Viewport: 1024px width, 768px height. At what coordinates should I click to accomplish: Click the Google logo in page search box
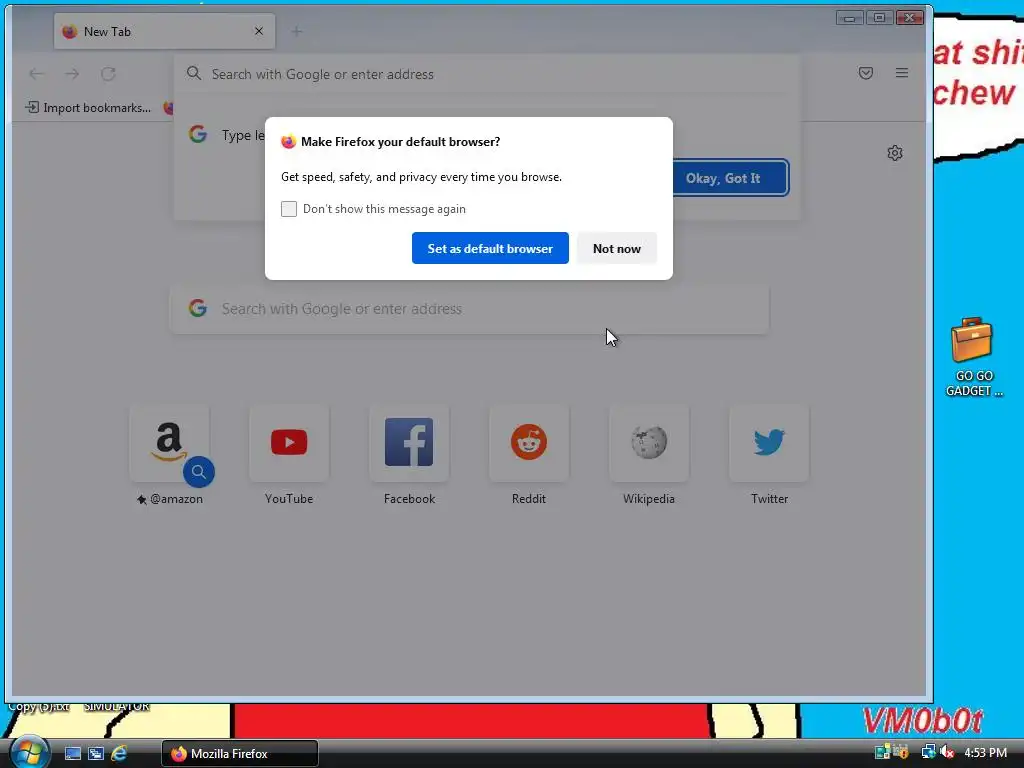click(198, 308)
